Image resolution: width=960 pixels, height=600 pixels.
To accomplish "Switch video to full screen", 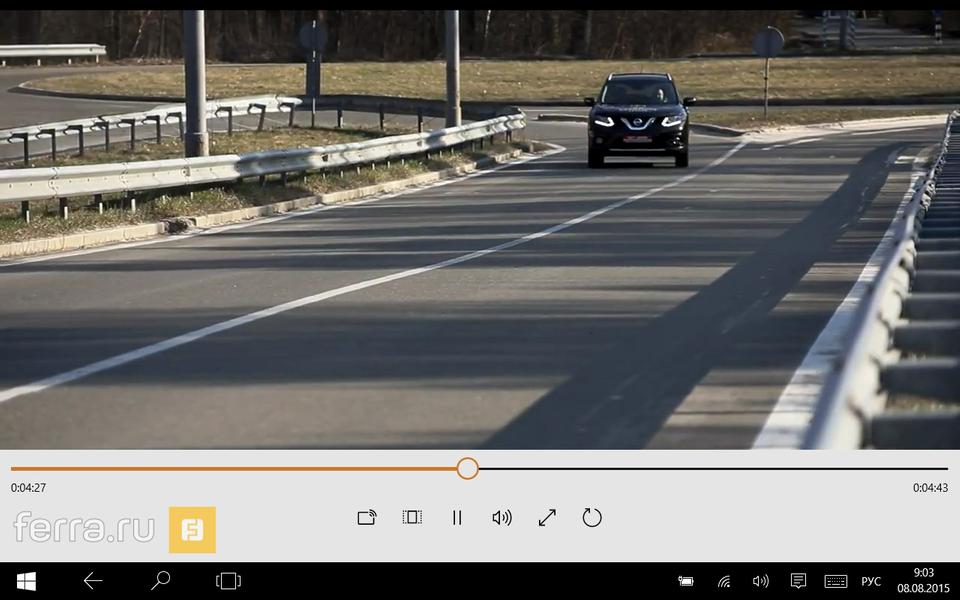I will click(547, 518).
